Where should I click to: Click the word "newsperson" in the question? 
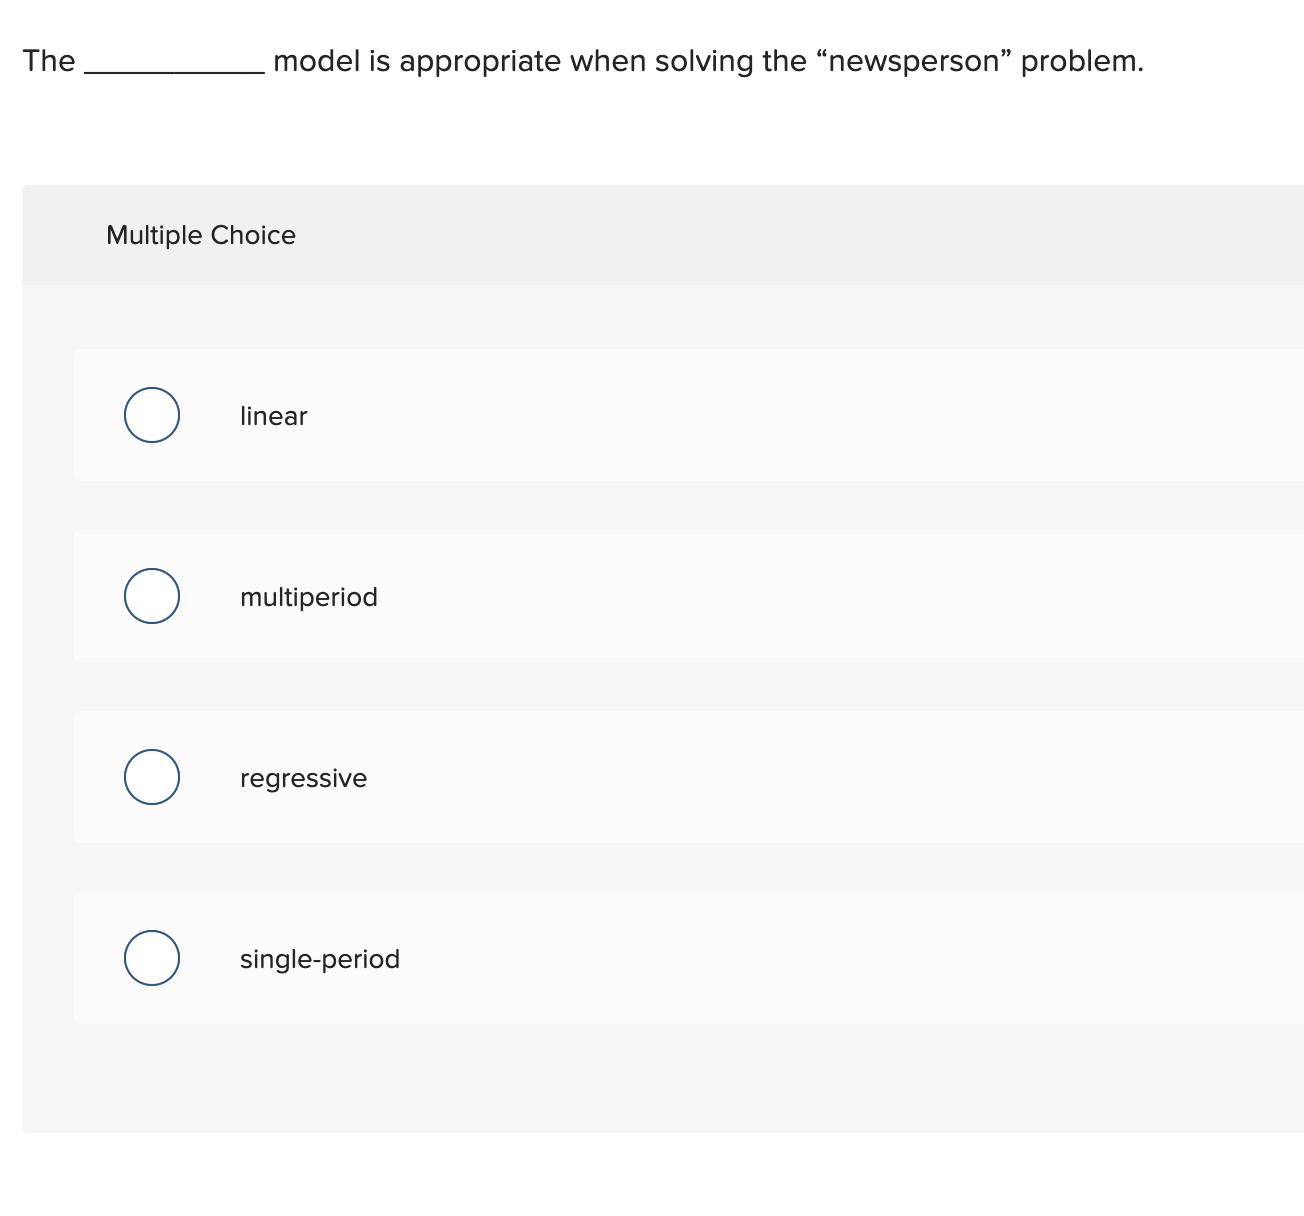[x=913, y=61]
